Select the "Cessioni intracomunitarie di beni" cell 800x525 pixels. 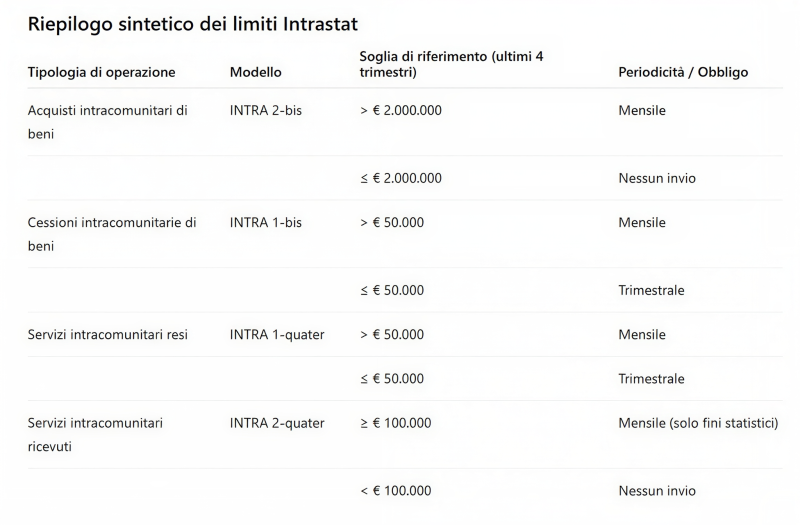click(111, 234)
